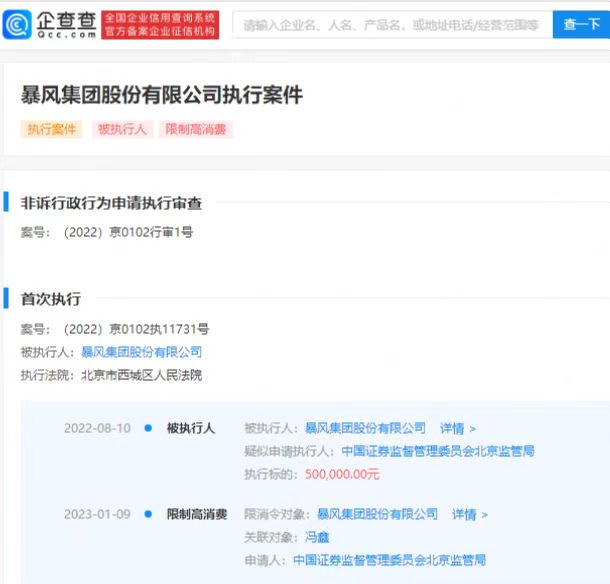
Task: Click the 500,000.00元 execution amount
Action: point(342,474)
